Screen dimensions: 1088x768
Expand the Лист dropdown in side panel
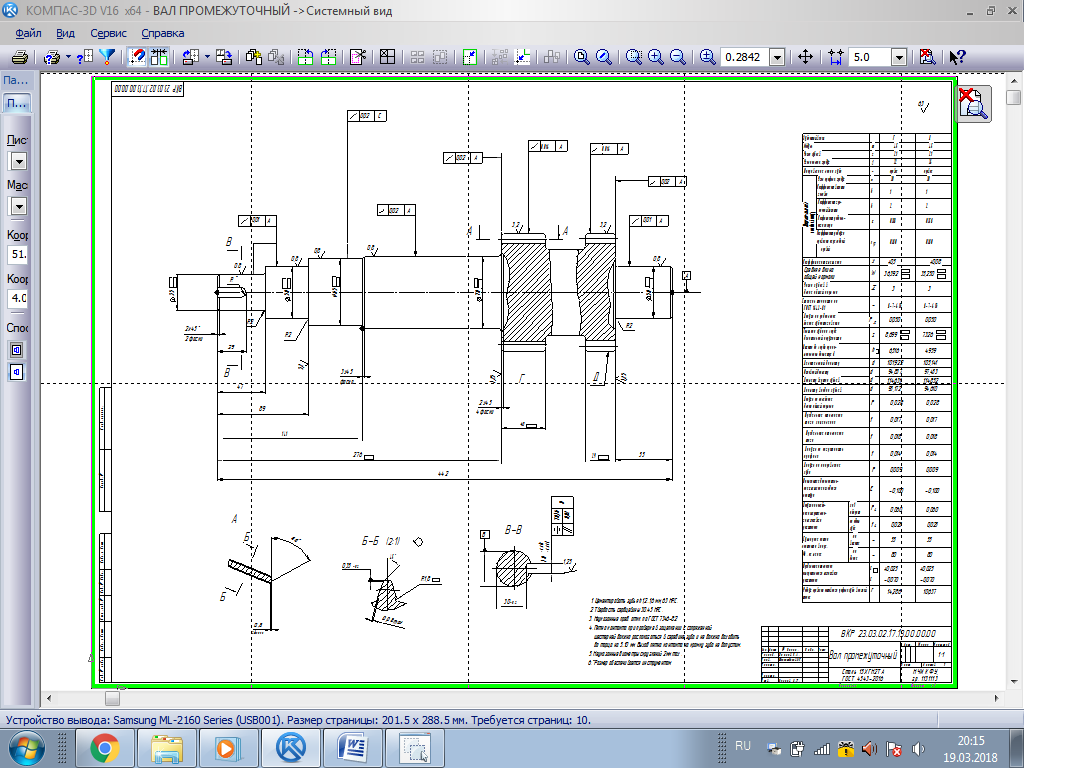tap(19, 162)
